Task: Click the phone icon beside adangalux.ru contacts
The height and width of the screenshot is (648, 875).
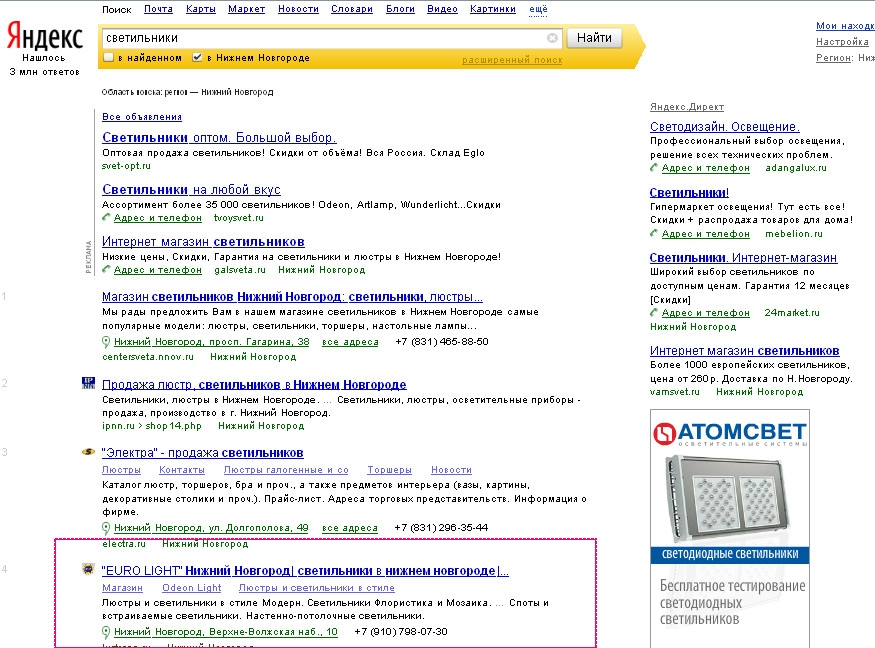Action: point(655,167)
